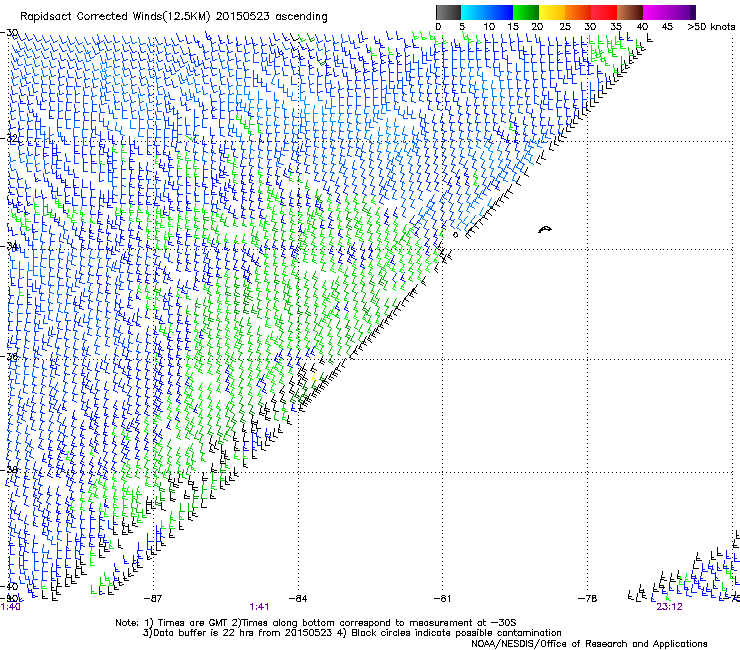Click the latitude label "-32"

coord(9,138)
